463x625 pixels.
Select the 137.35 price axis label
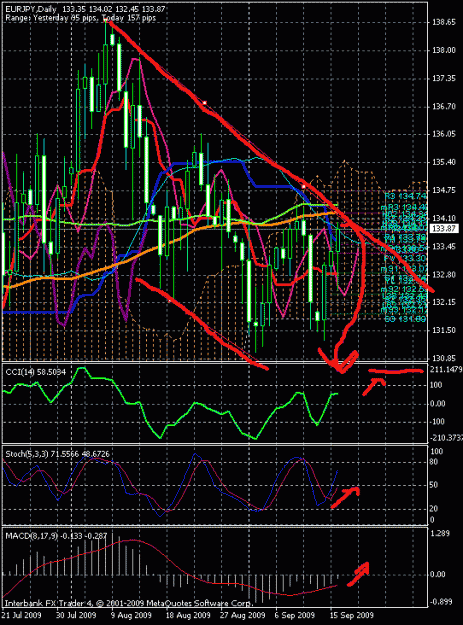[x=443, y=79]
